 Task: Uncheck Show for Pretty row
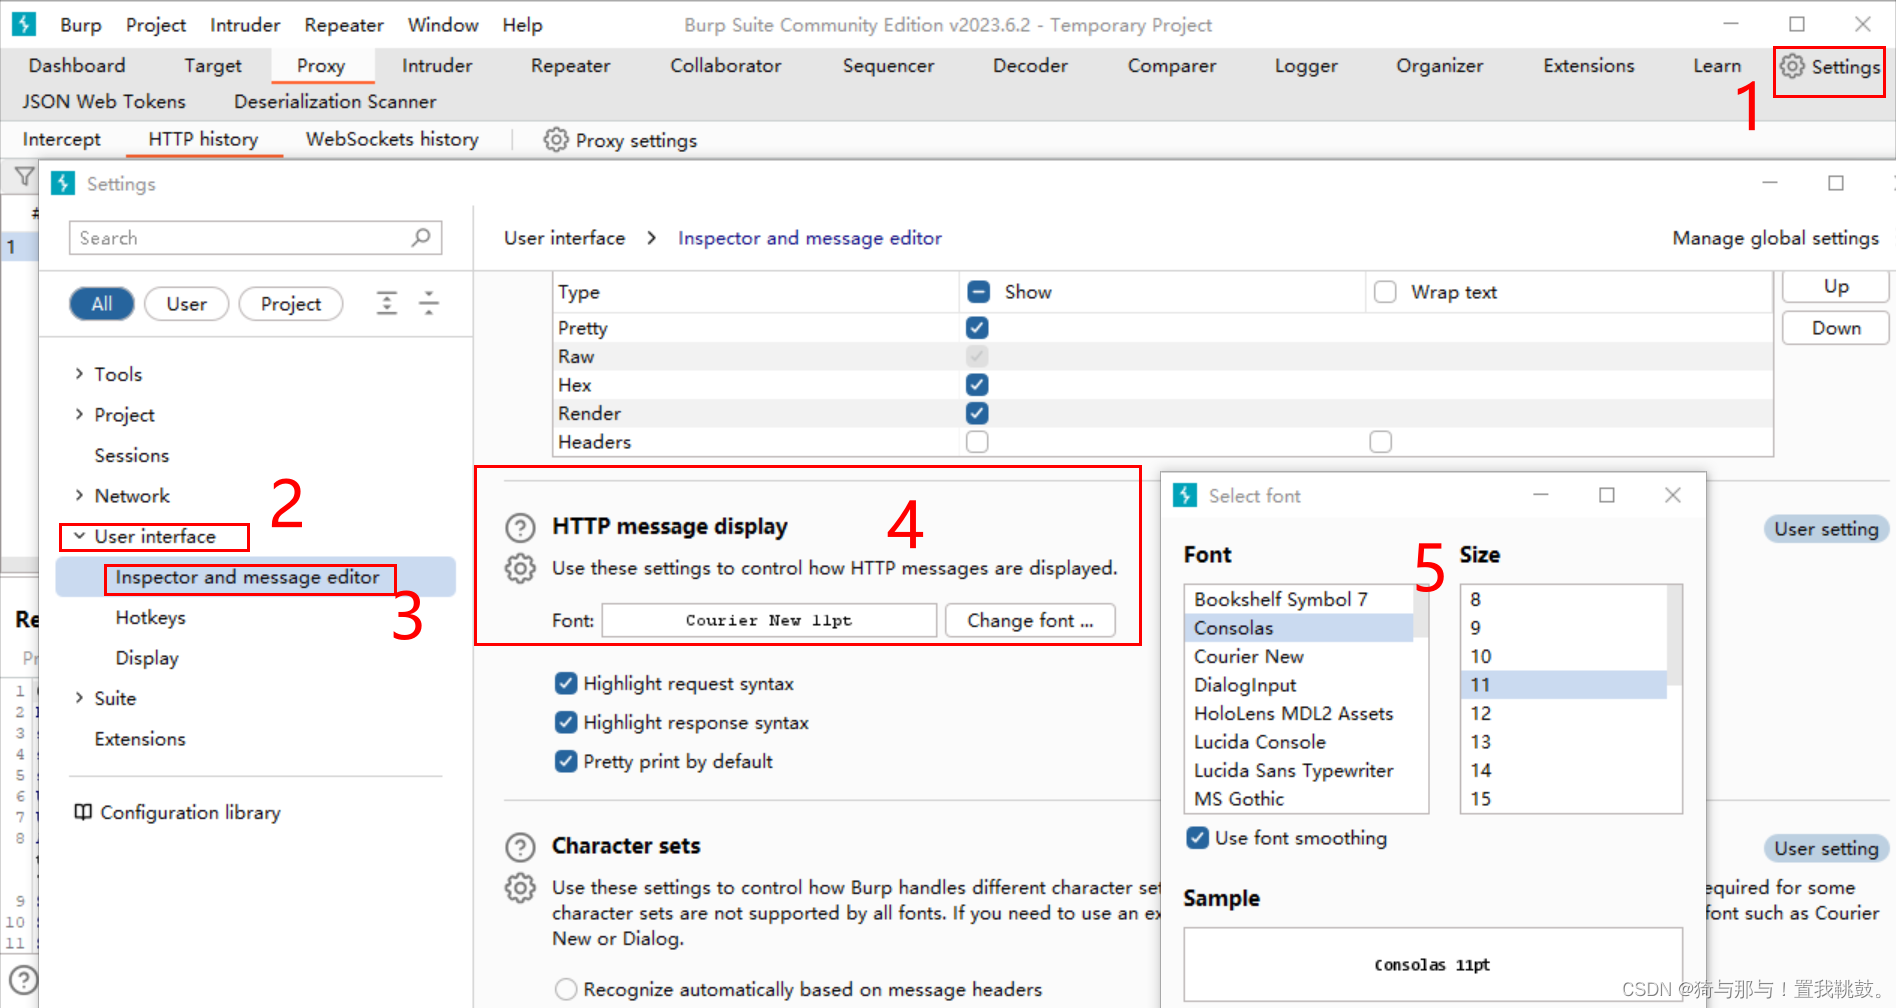(x=977, y=328)
